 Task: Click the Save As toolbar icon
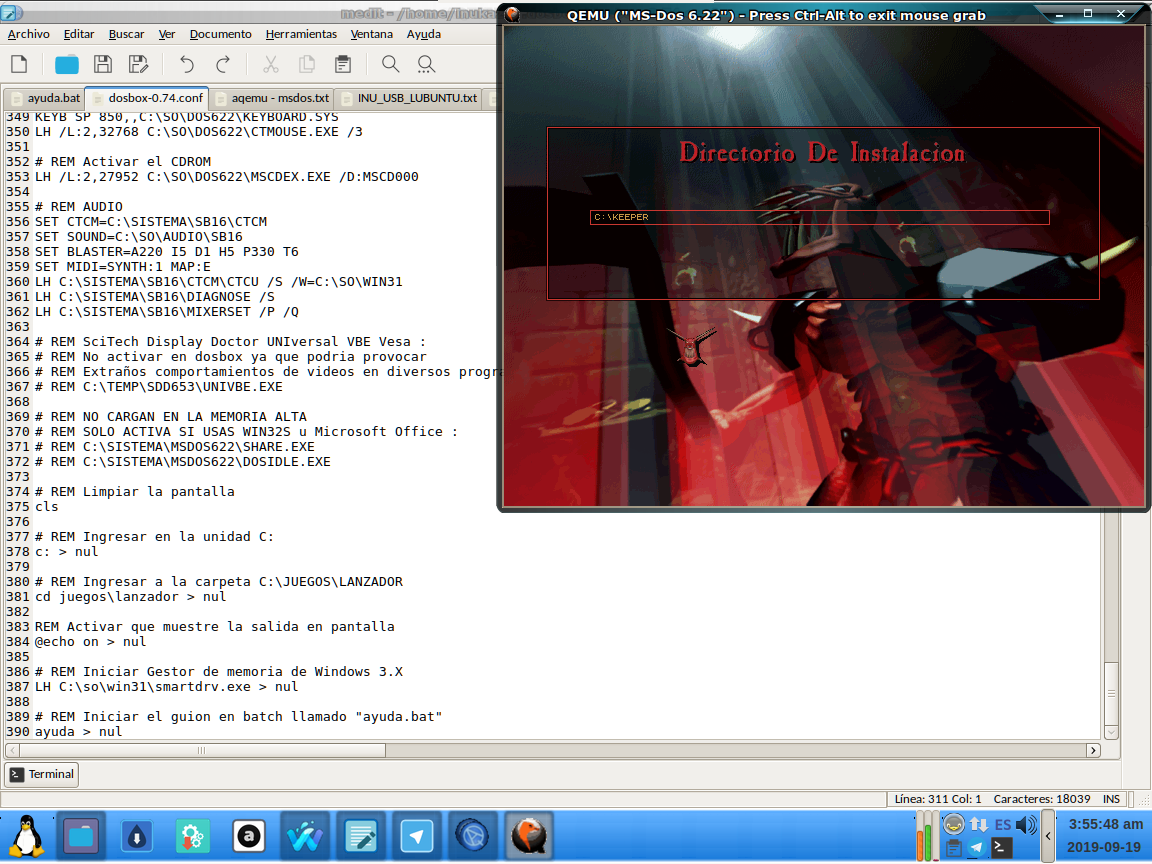pos(138,65)
